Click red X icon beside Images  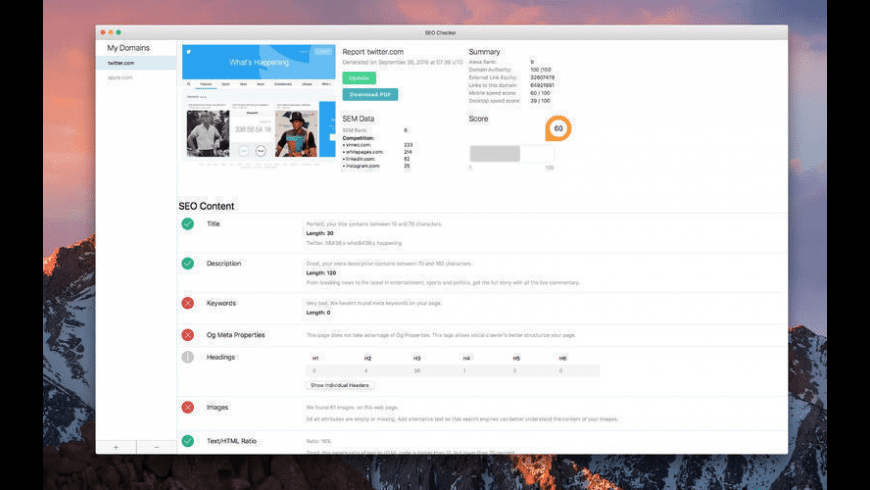click(x=188, y=407)
